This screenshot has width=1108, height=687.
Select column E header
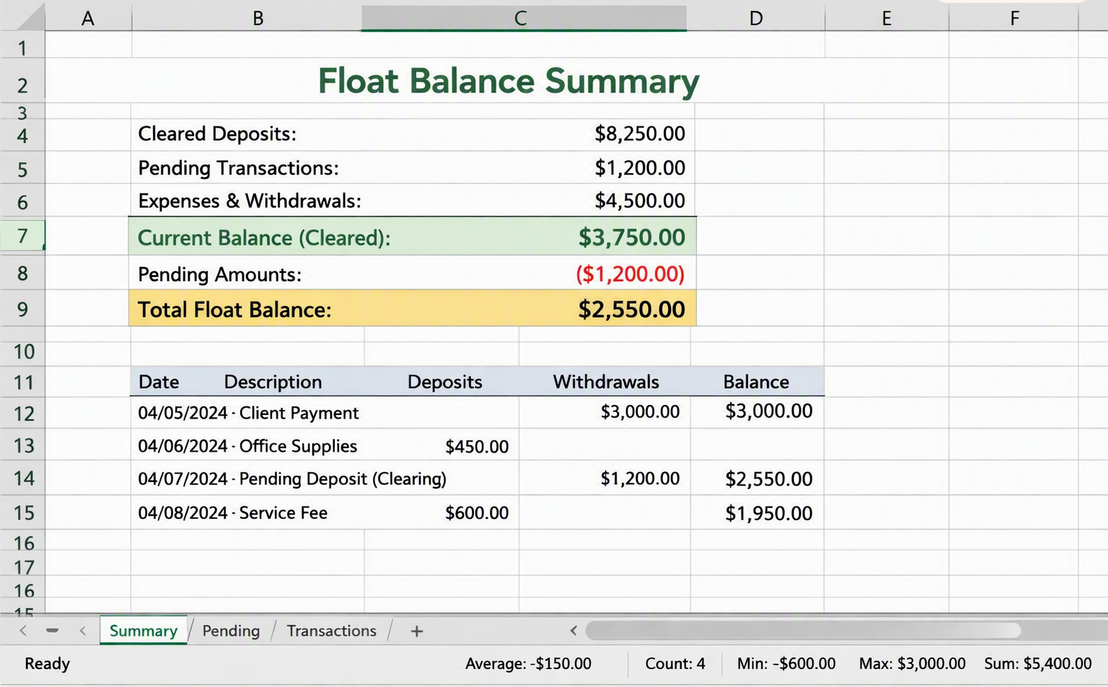pyautogui.click(x=886, y=18)
